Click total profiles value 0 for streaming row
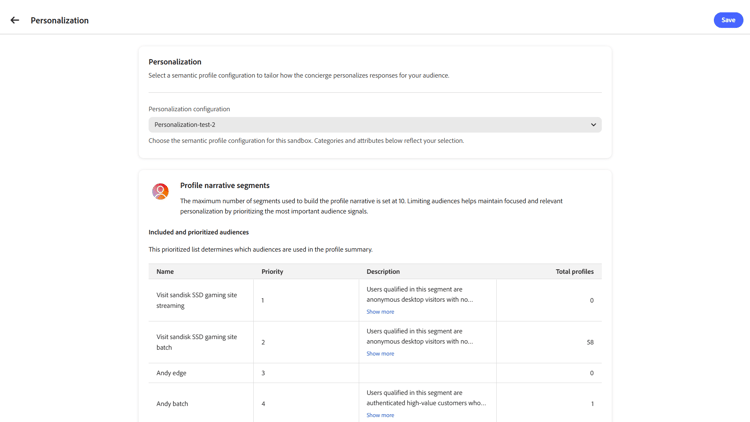 pyautogui.click(x=592, y=300)
